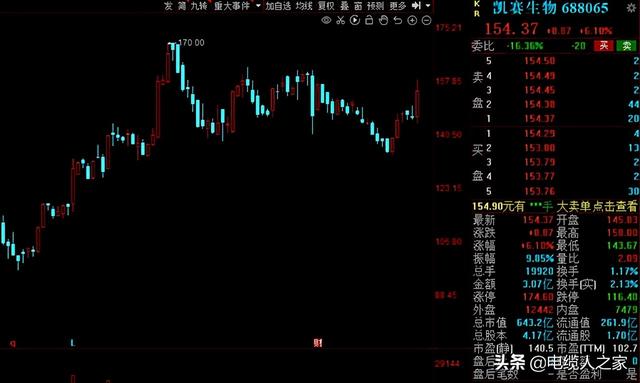Open settings gear beside 688065
This screenshot has width=640, height=383.
pos(631,7)
